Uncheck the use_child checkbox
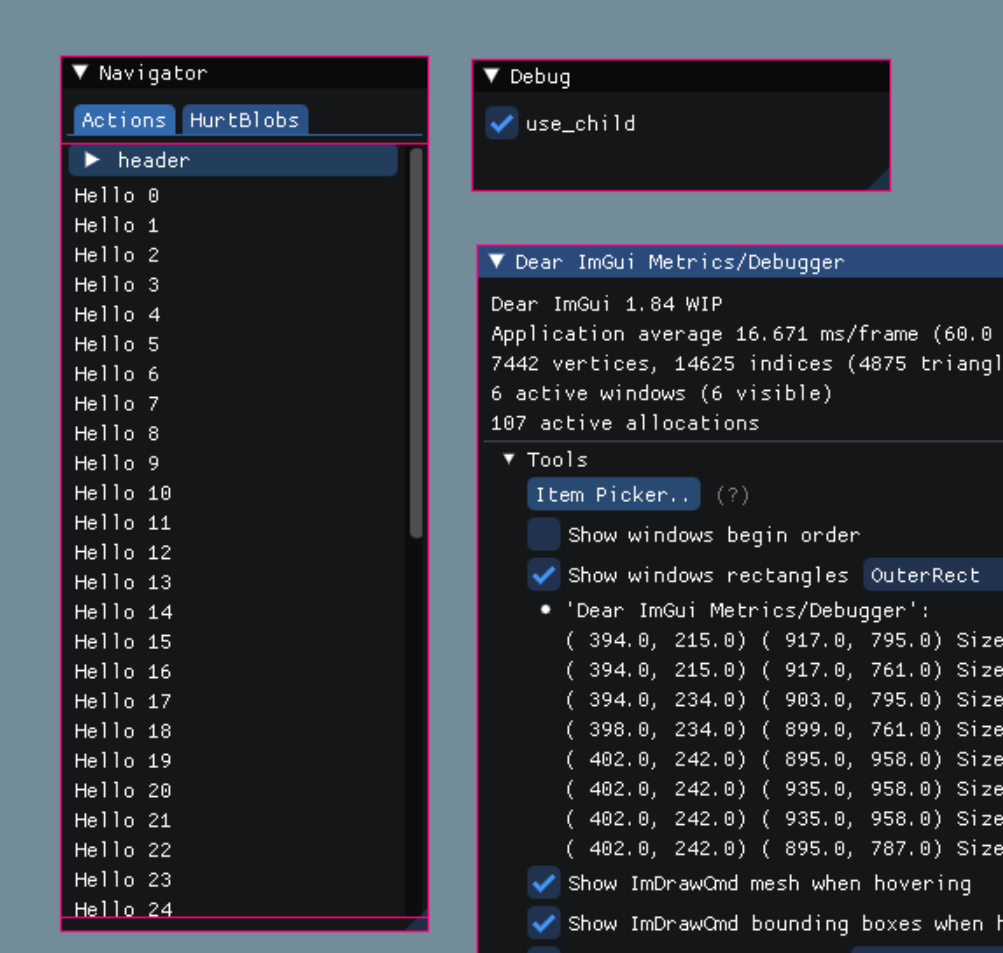Viewport: 1003px width, 953px height. pos(500,123)
